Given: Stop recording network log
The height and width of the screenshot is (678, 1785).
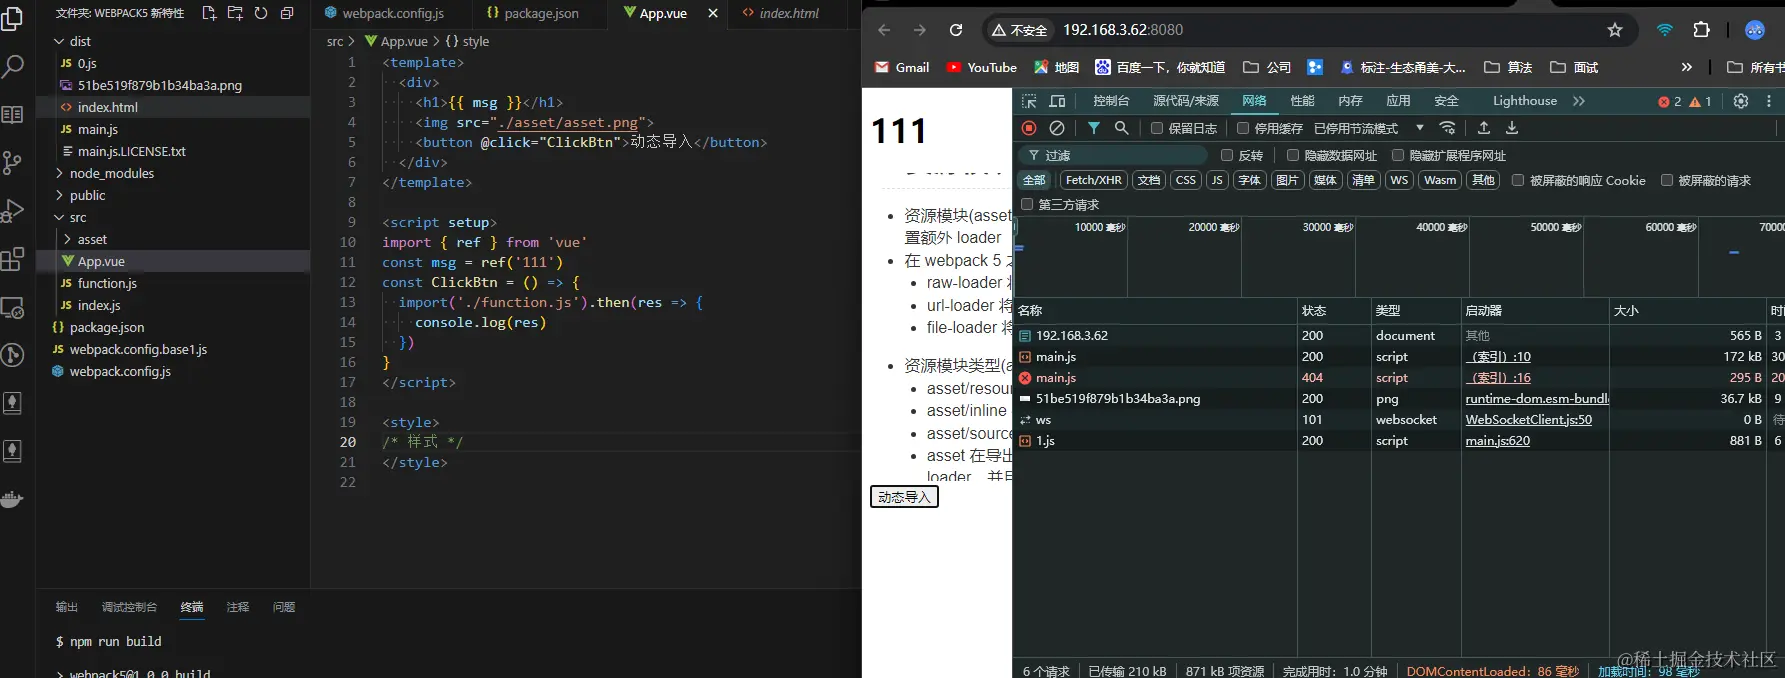Looking at the screenshot, I should pyautogui.click(x=1029, y=128).
